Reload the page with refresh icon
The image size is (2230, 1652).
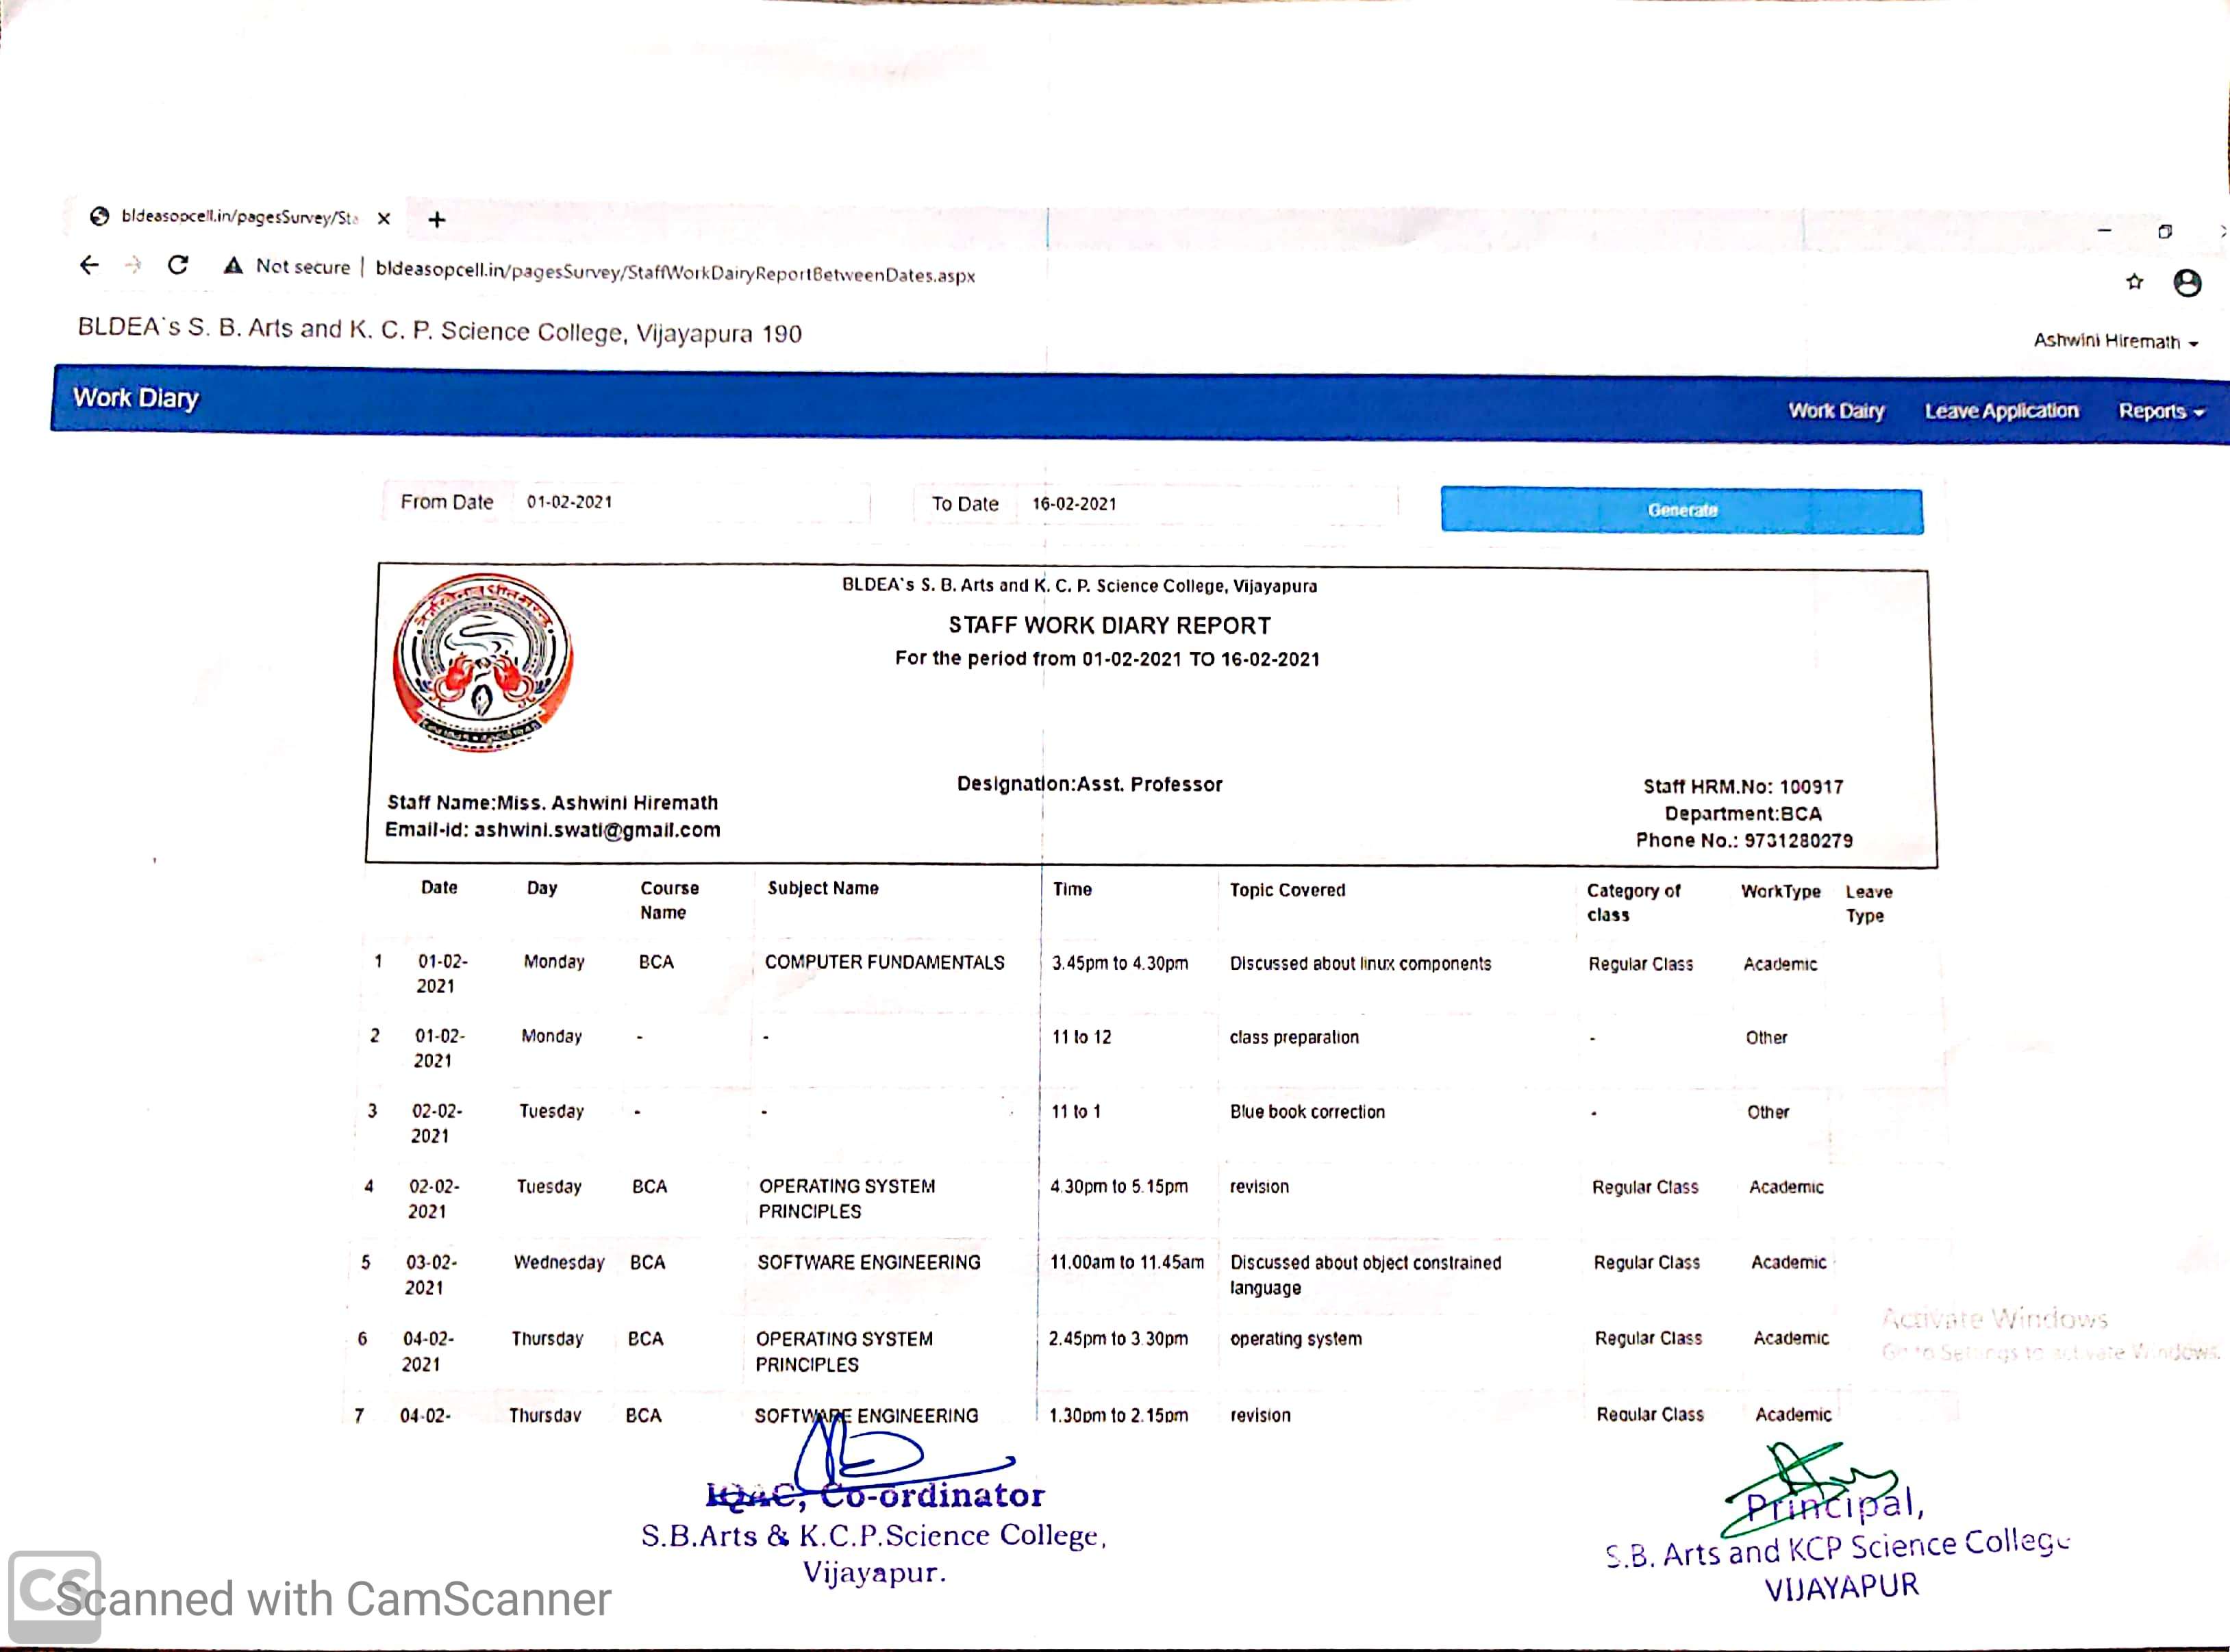click(x=178, y=265)
